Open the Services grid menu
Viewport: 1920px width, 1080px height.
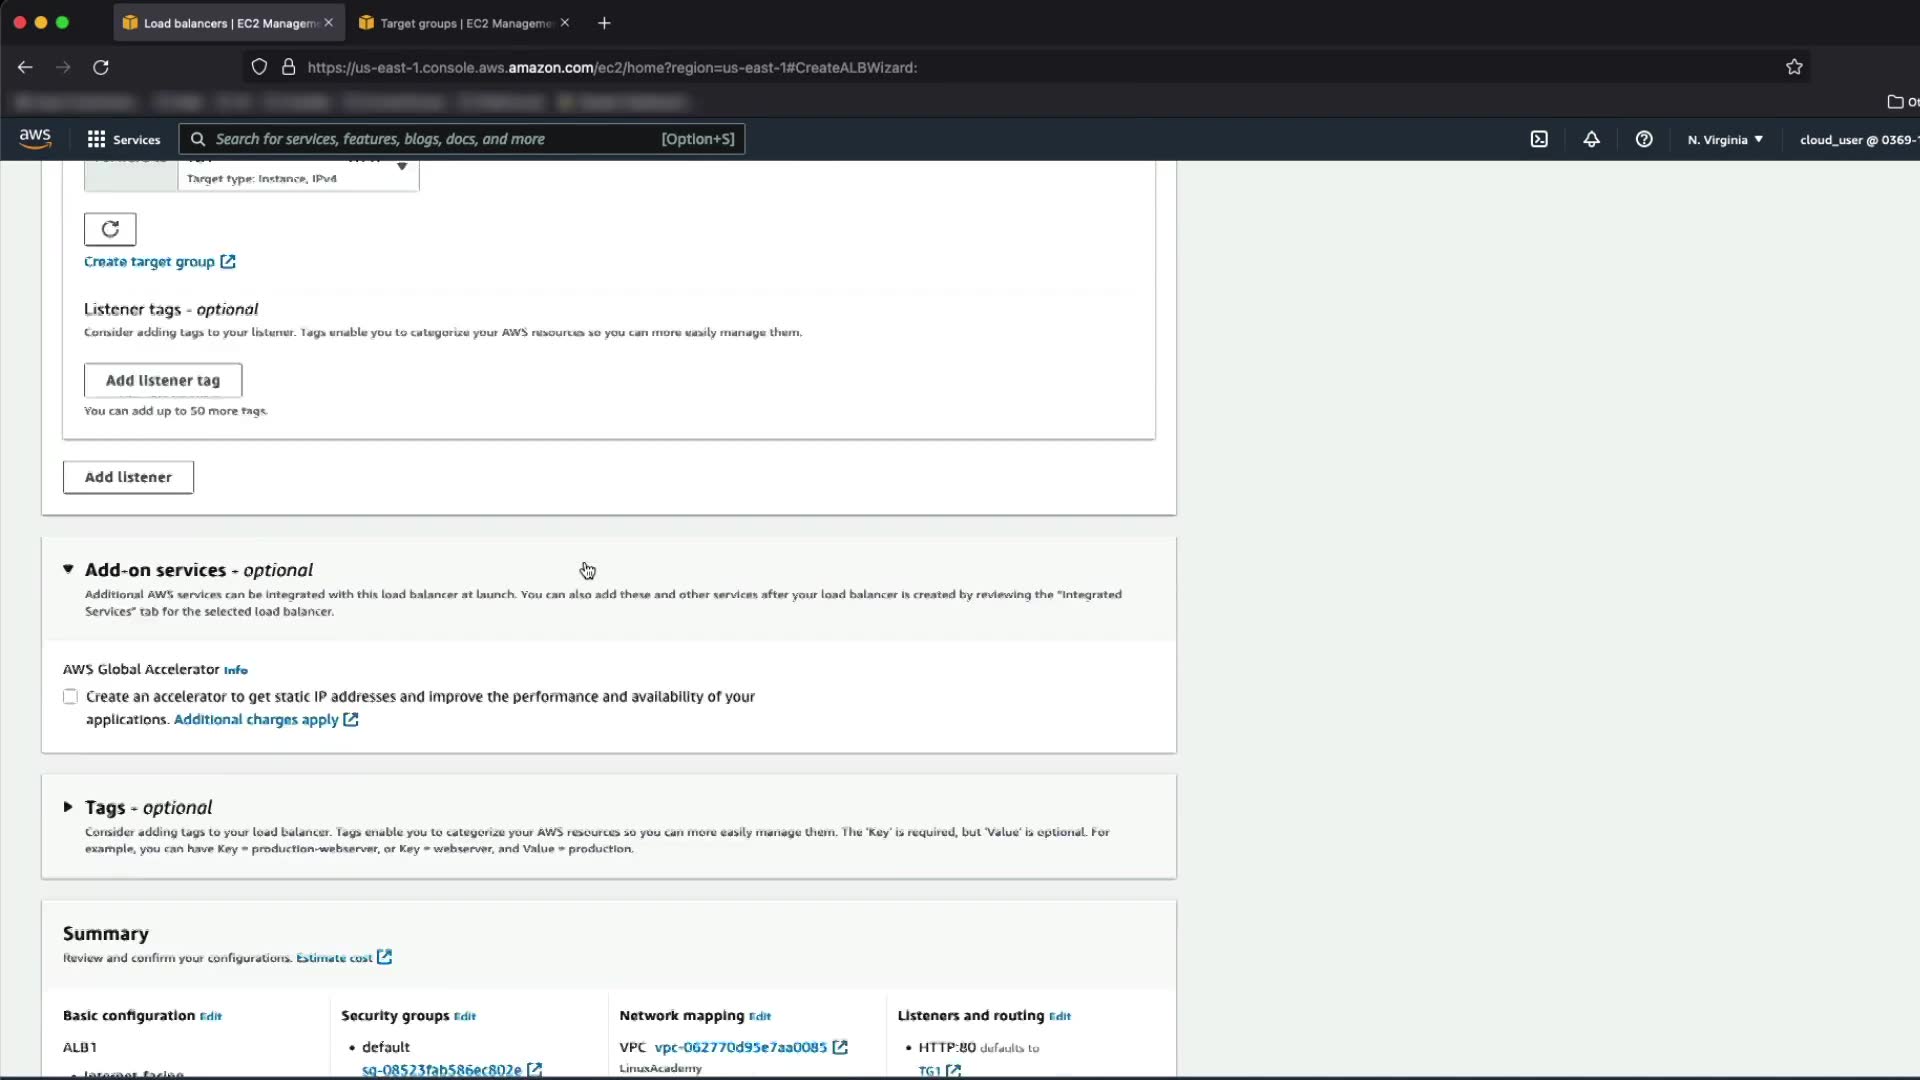point(124,139)
